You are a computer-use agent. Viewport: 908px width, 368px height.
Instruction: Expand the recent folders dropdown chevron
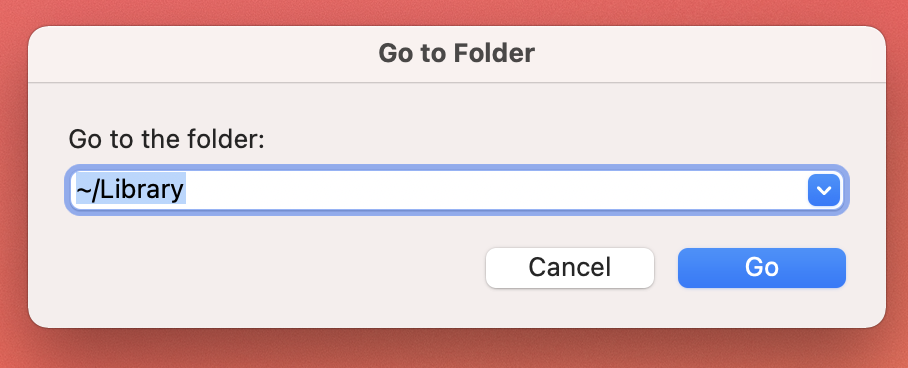pyautogui.click(x=823, y=190)
